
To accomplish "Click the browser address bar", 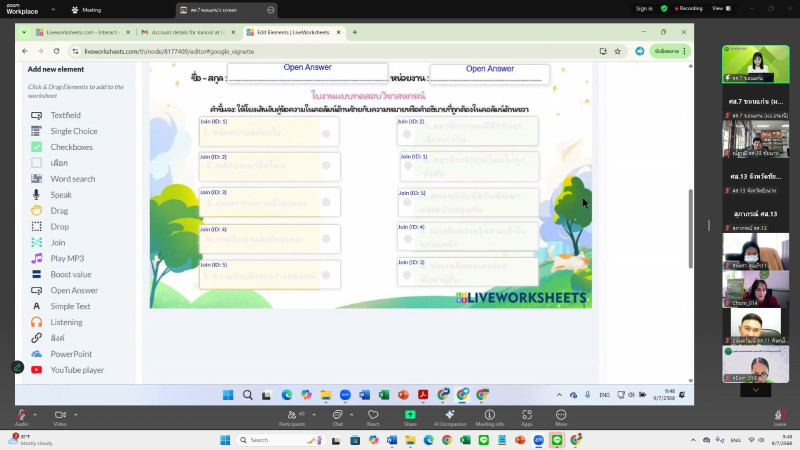I will pos(337,51).
